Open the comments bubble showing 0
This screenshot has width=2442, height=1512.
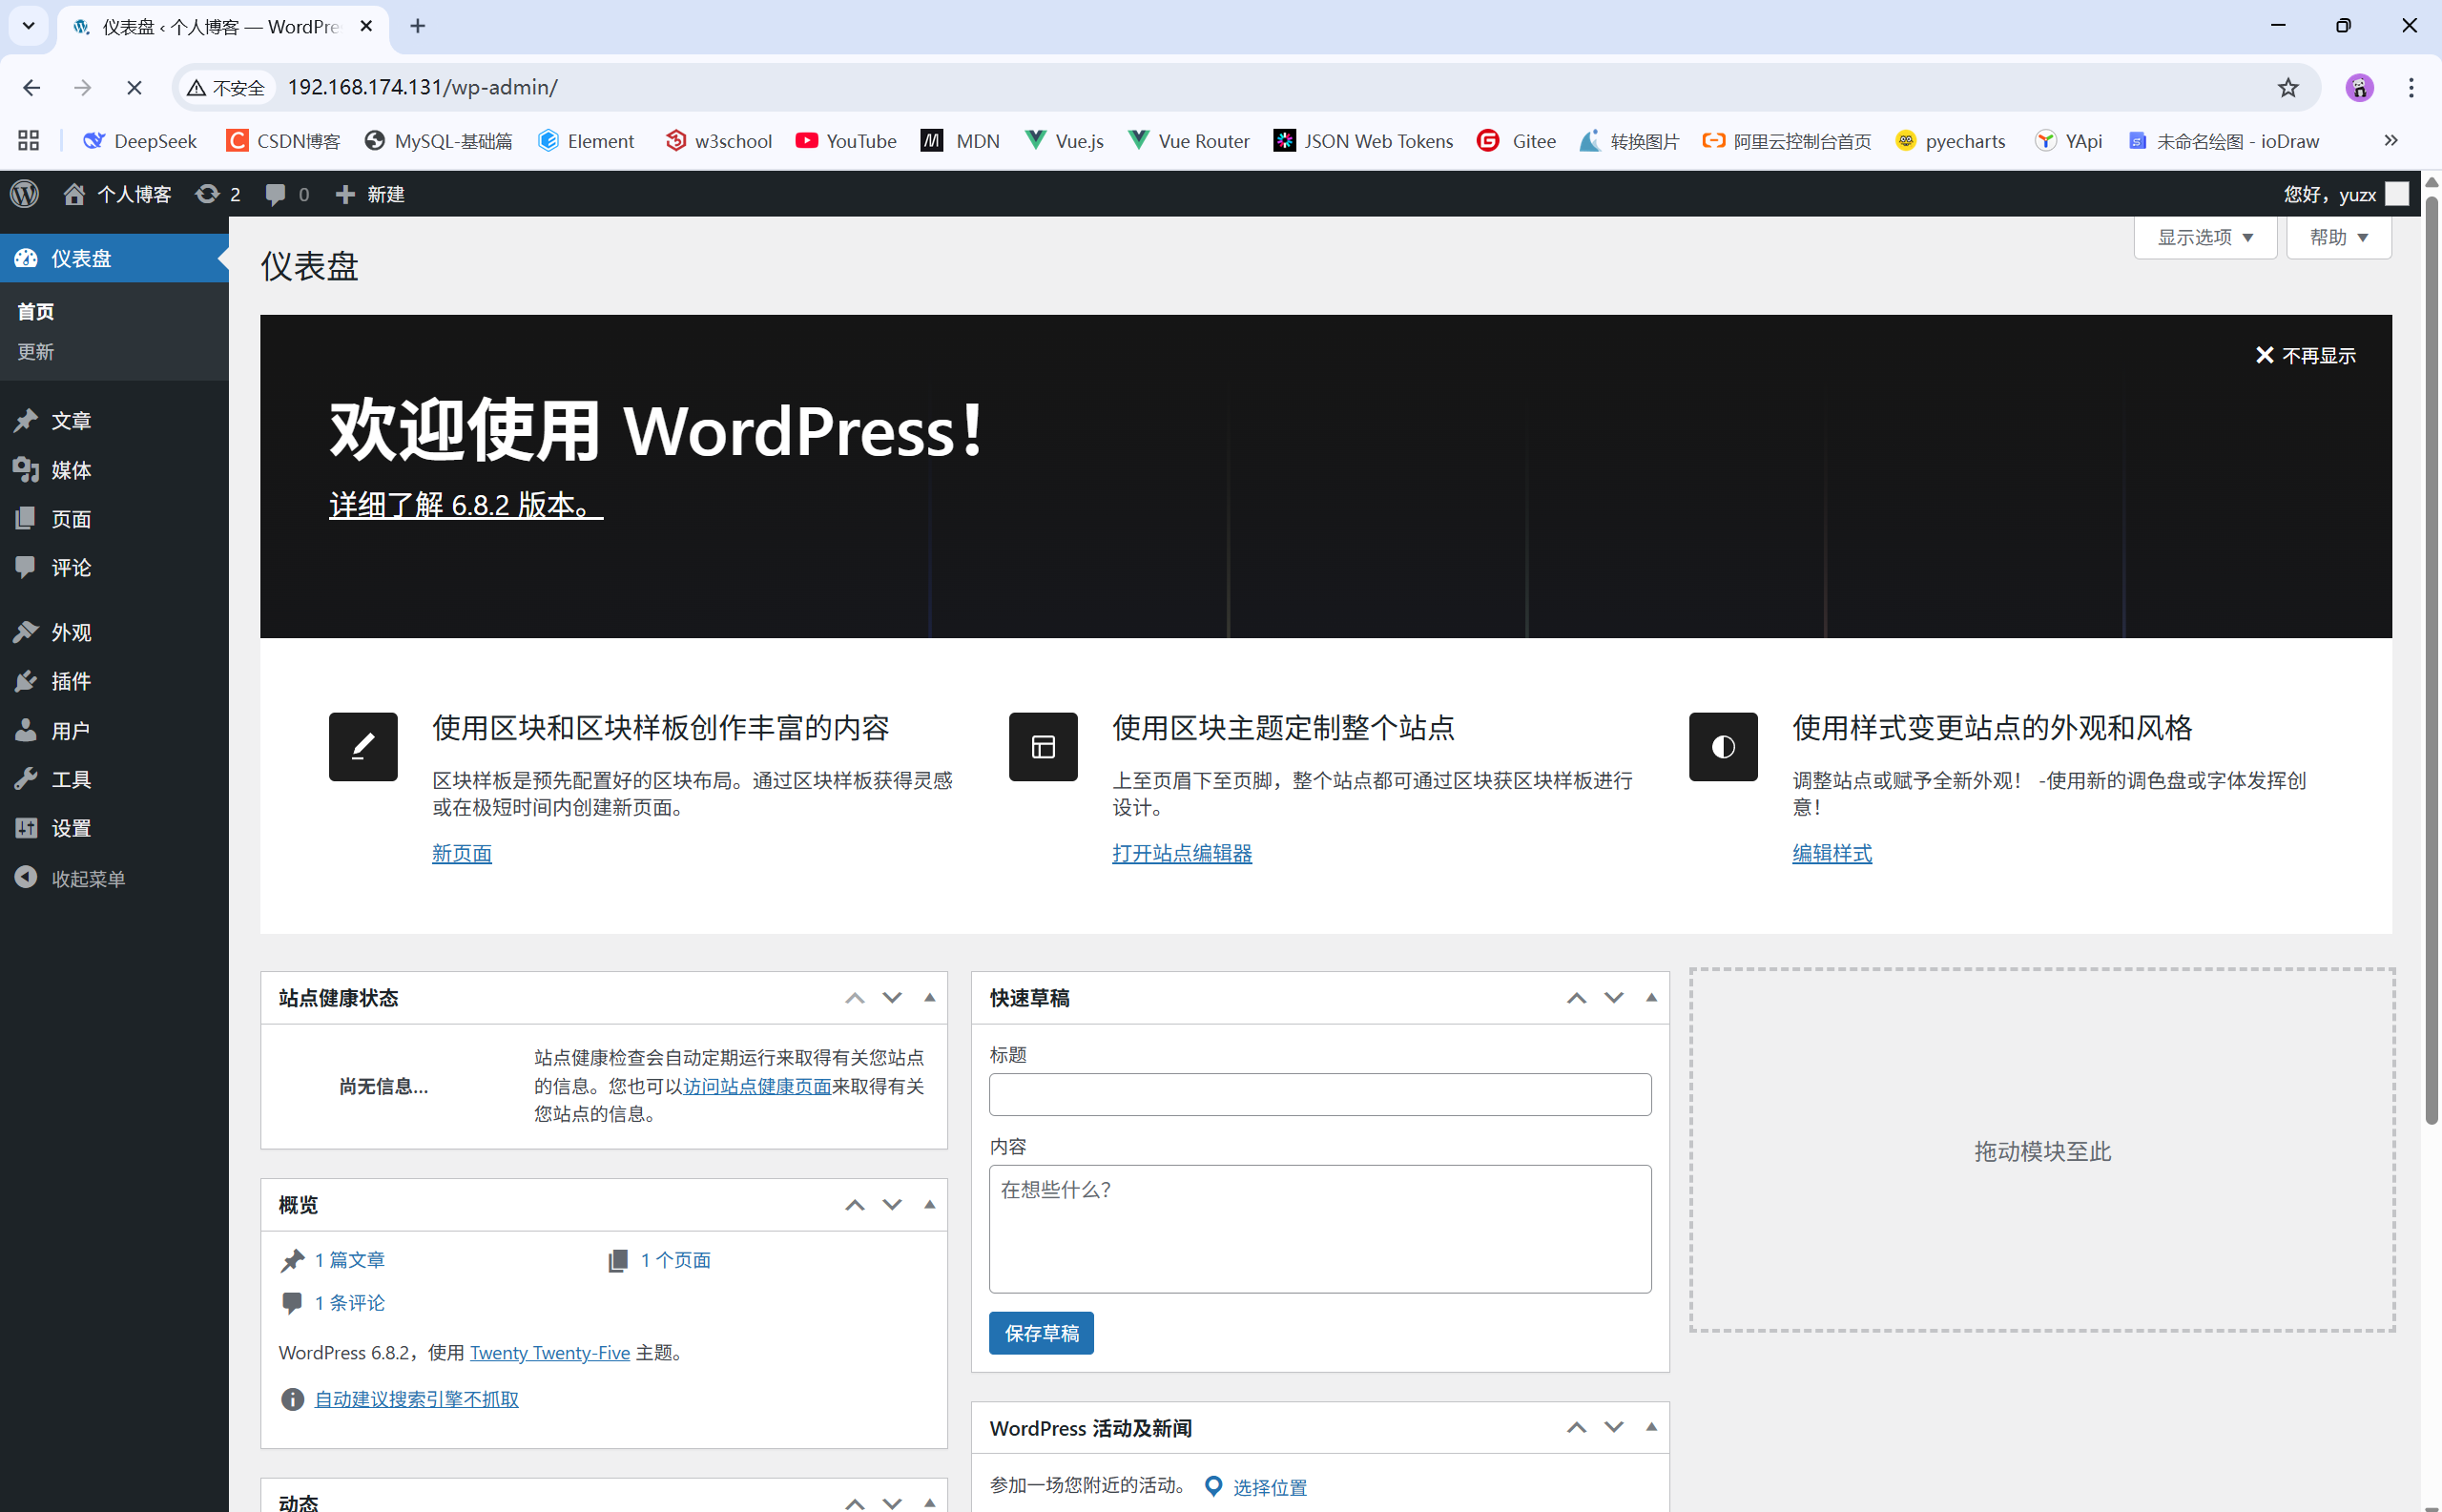(287, 194)
